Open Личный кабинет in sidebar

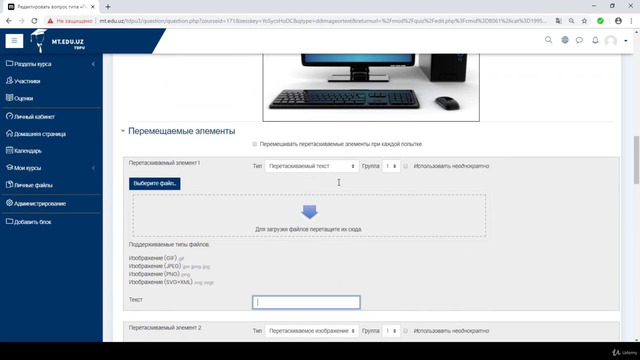pos(30,117)
